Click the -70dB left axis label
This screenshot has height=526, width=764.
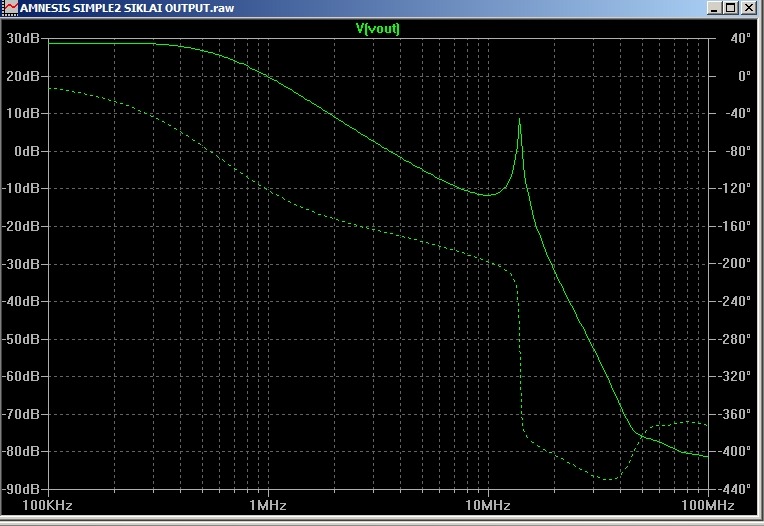(x=20, y=413)
